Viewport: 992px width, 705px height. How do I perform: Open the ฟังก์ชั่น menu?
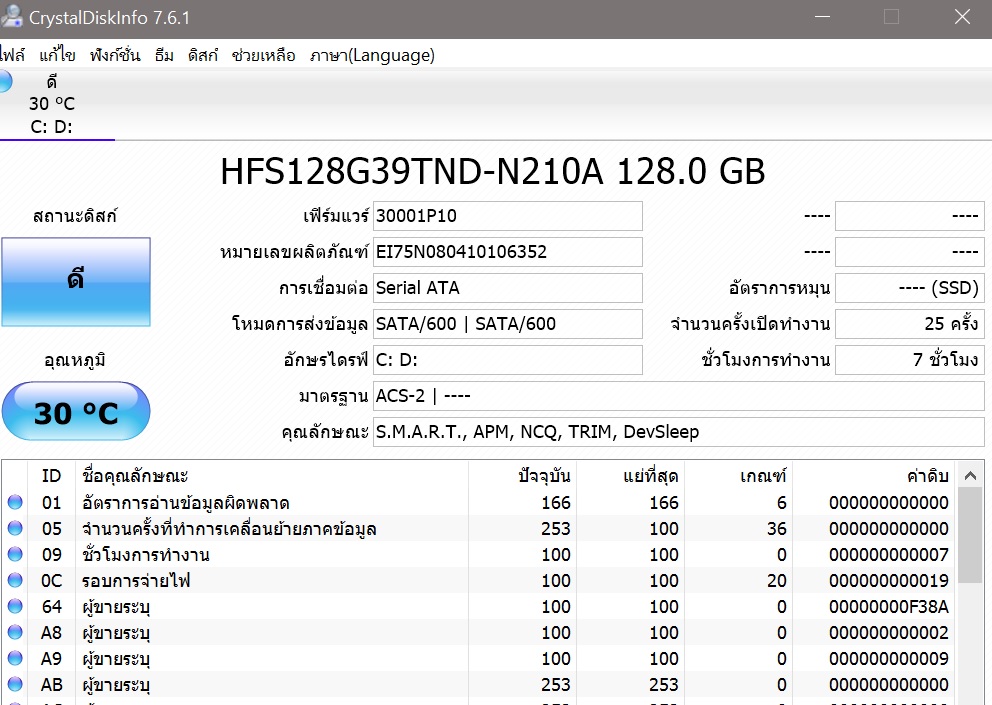[115, 56]
